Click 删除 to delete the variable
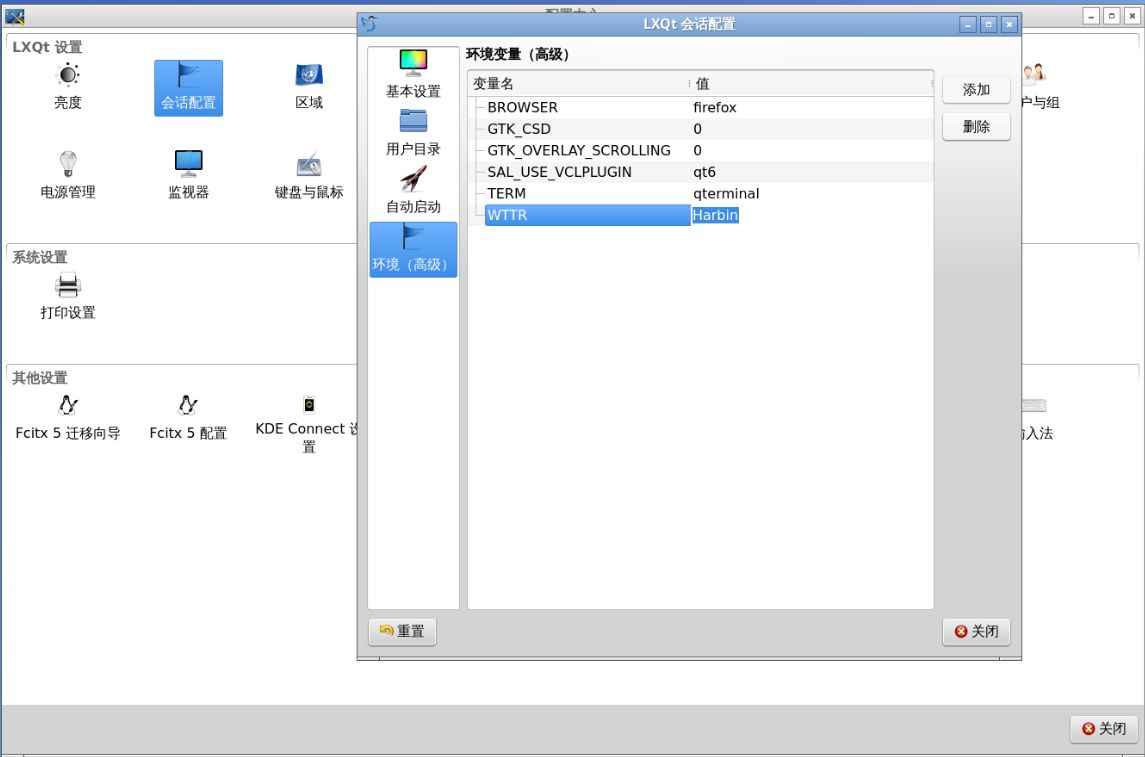1145x757 pixels. pyautogui.click(x=976, y=127)
